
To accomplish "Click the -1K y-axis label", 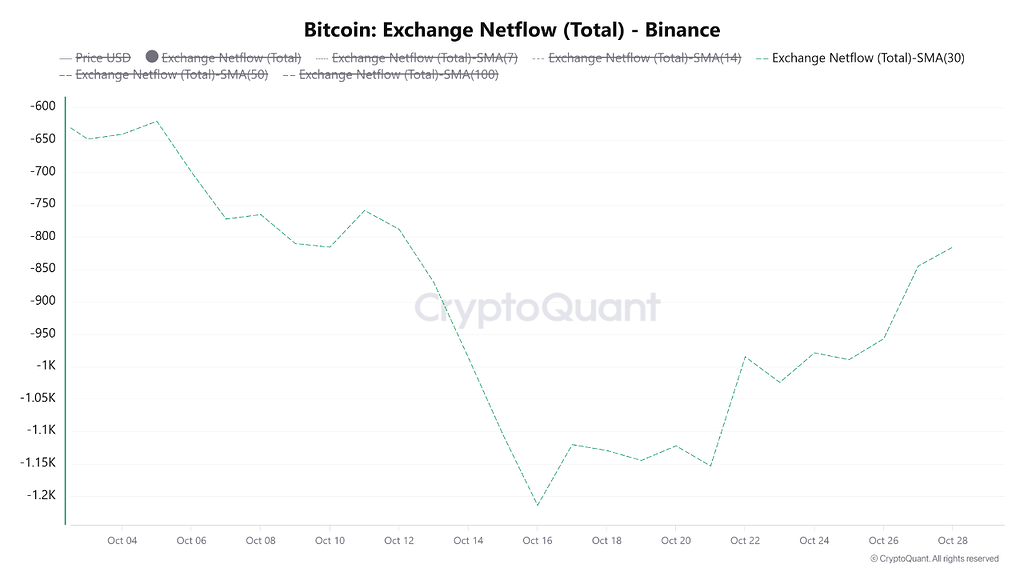I will coord(46,365).
